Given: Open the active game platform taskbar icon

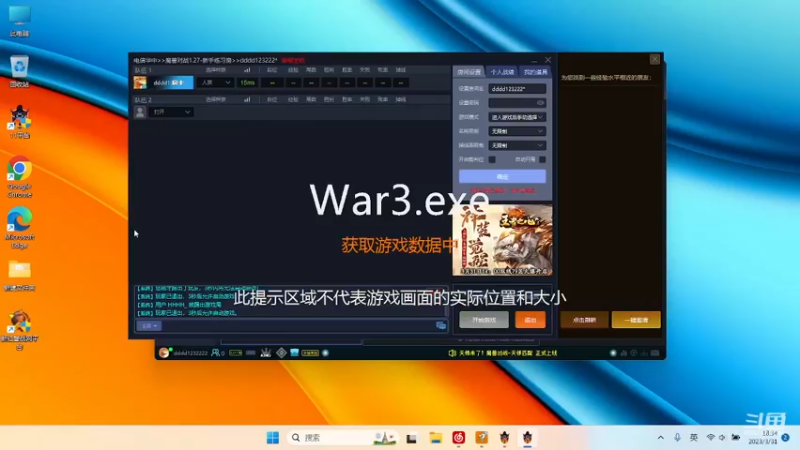Looking at the screenshot, I should (528, 438).
